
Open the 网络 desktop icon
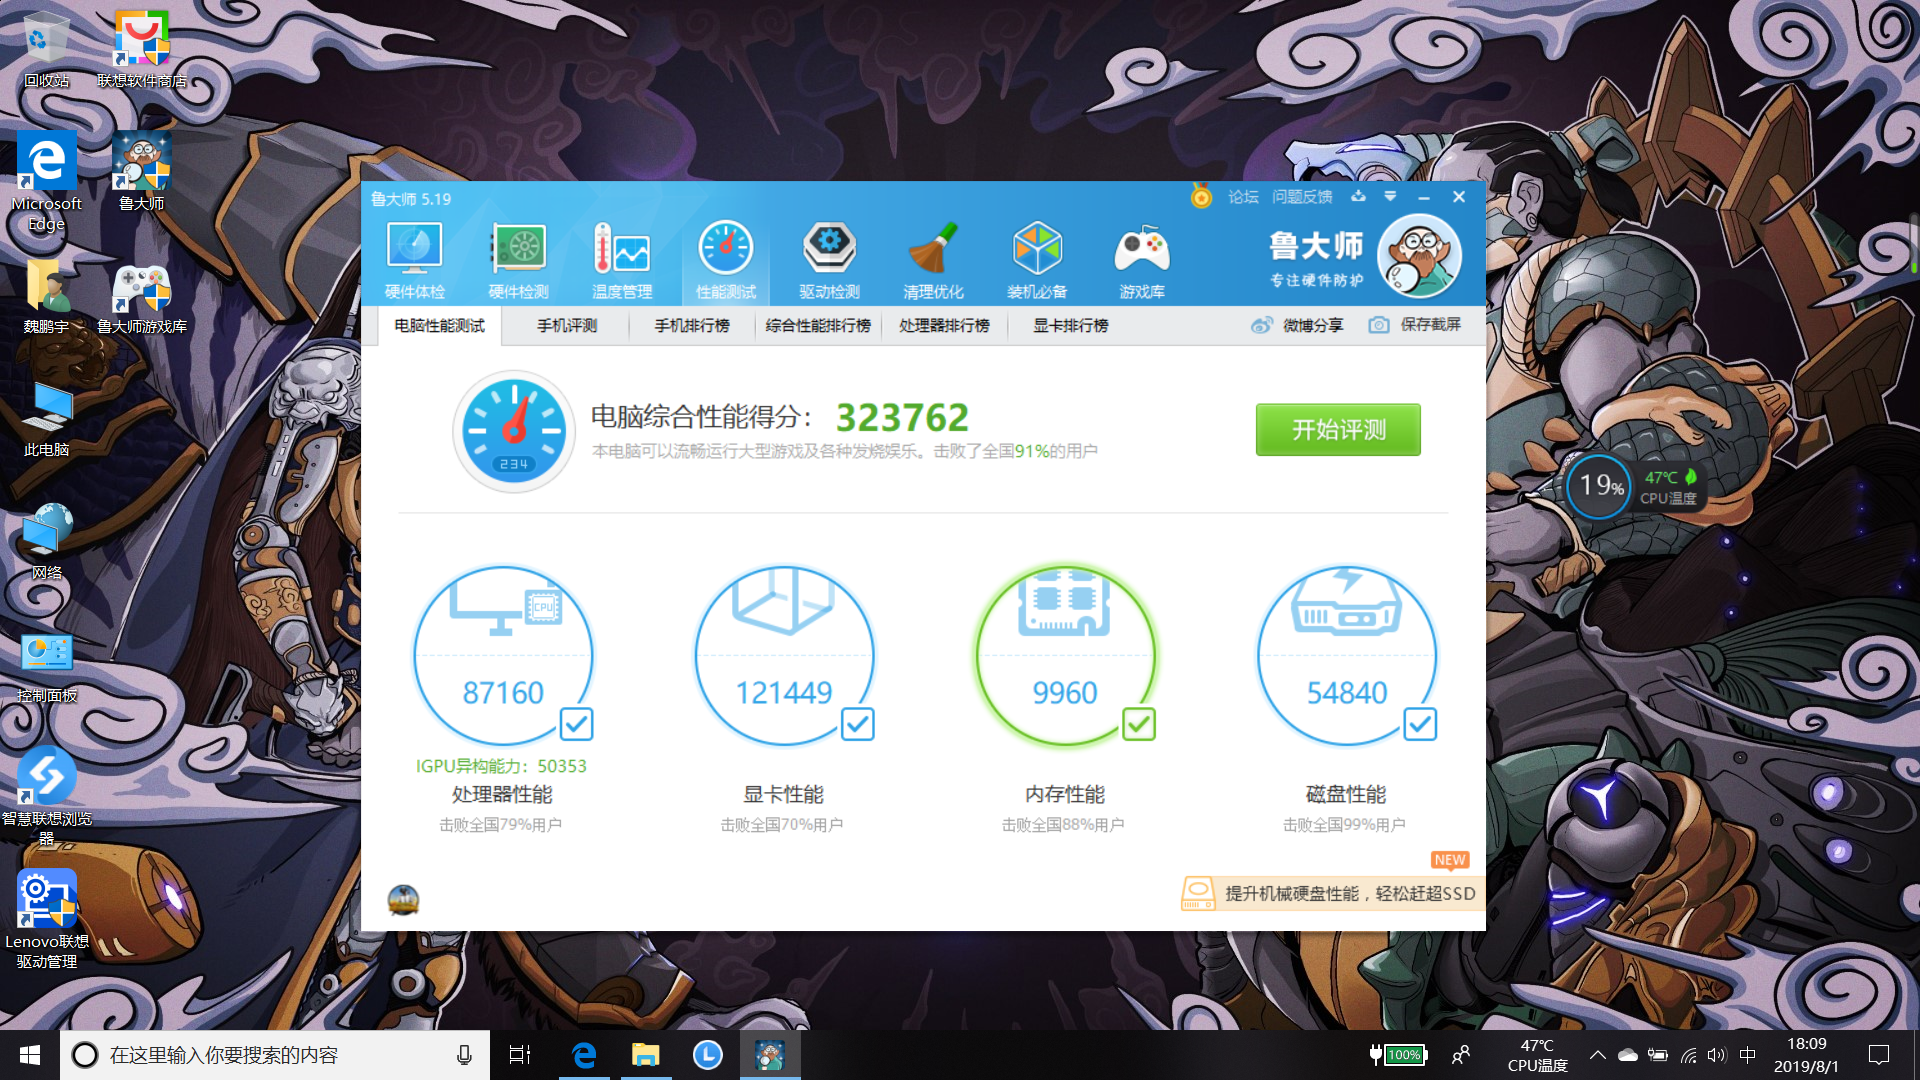(x=46, y=543)
